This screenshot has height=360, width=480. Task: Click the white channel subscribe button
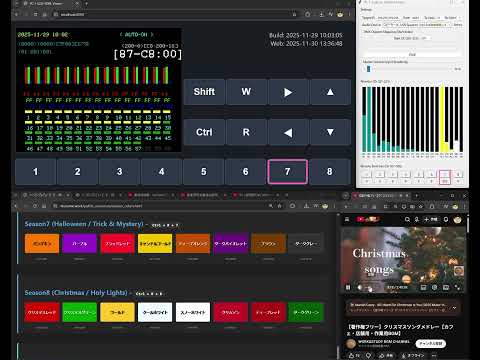coord(431,343)
